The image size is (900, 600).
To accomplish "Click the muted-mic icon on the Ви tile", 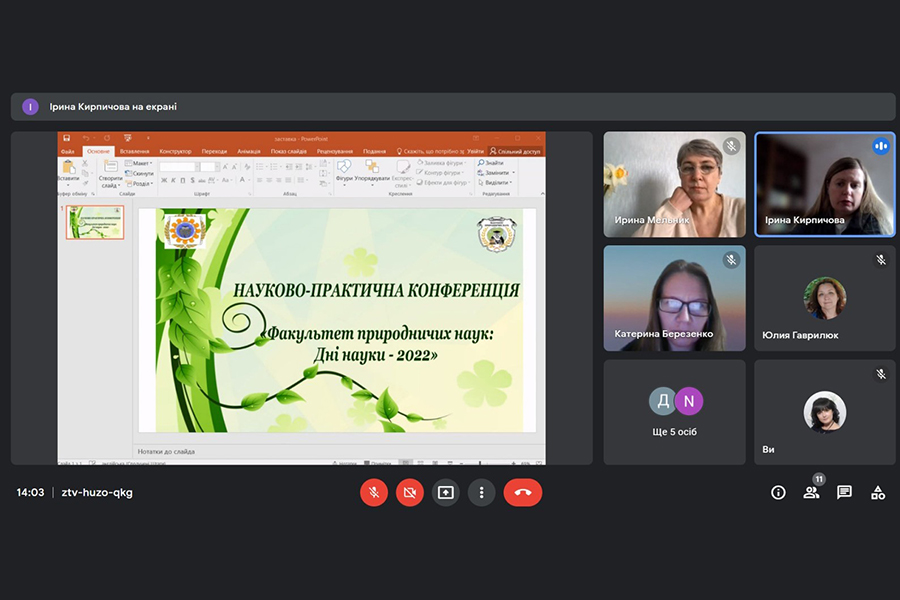I will [x=881, y=374].
